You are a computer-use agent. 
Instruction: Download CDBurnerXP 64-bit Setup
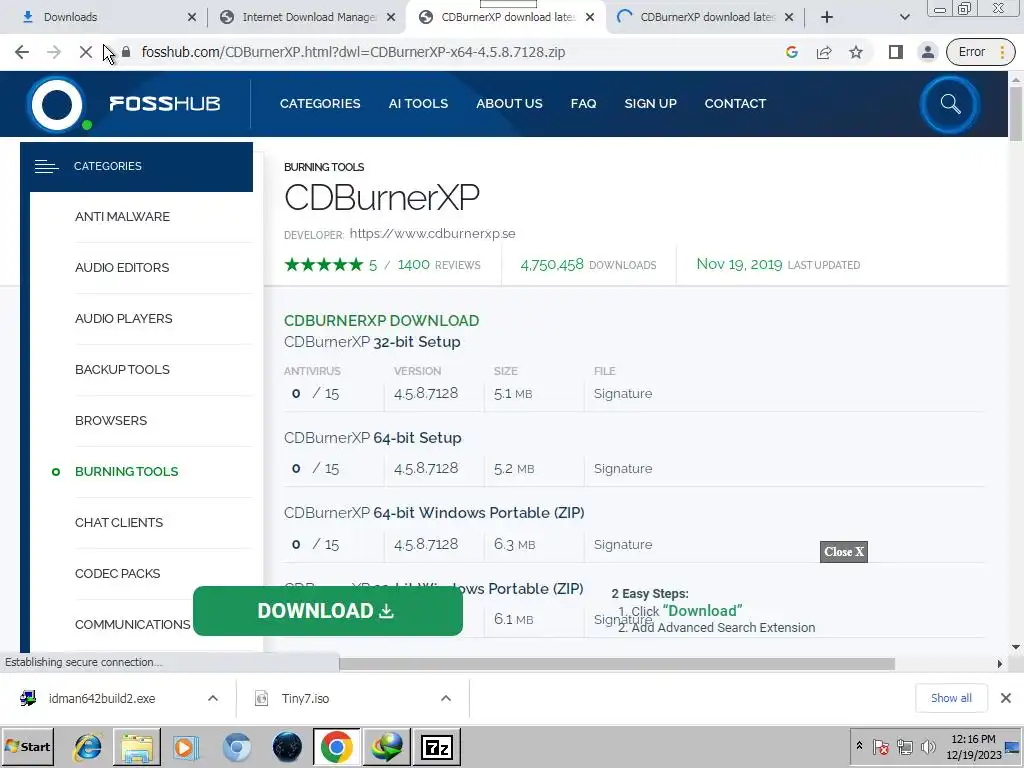click(373, 438)
